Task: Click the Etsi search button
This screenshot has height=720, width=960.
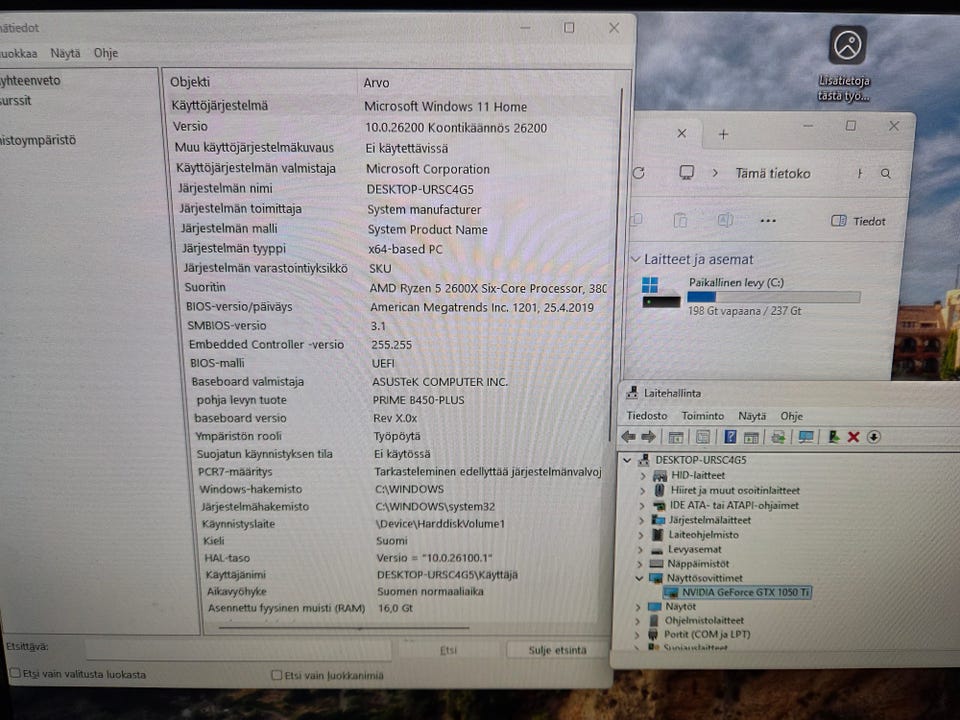Action: [x=448, y=650]
